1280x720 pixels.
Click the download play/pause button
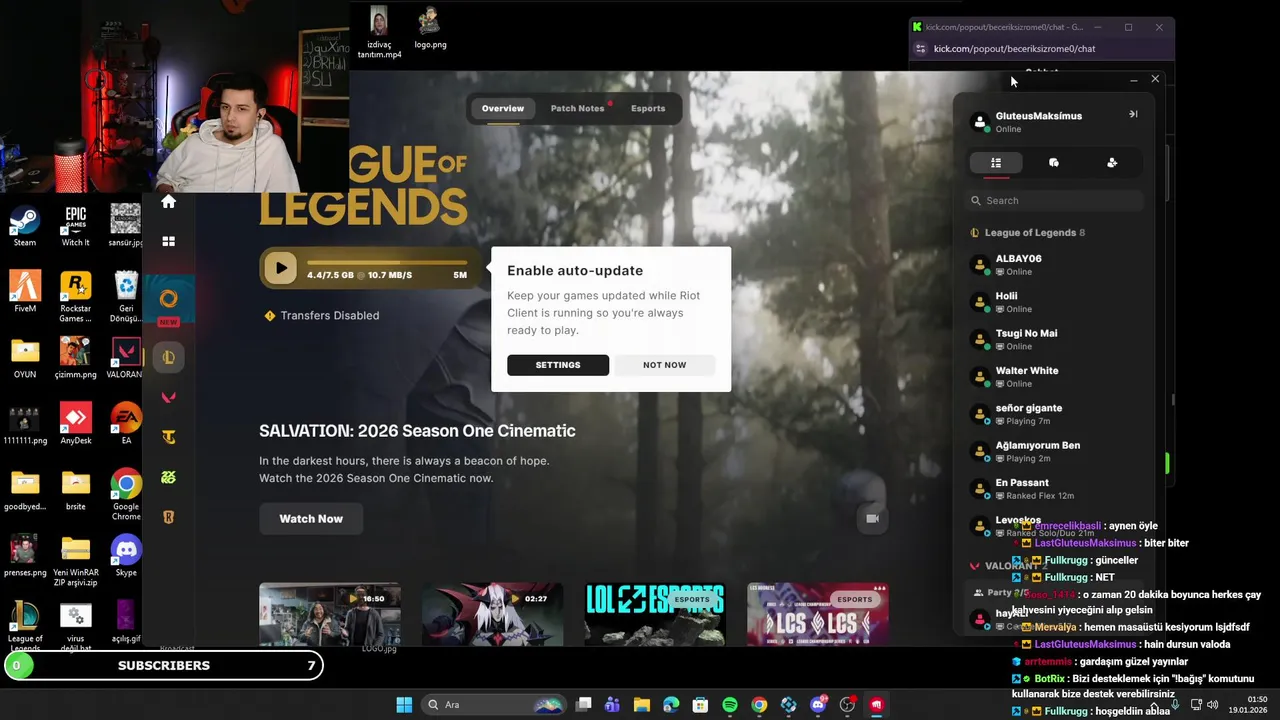(x=281, y=268)
